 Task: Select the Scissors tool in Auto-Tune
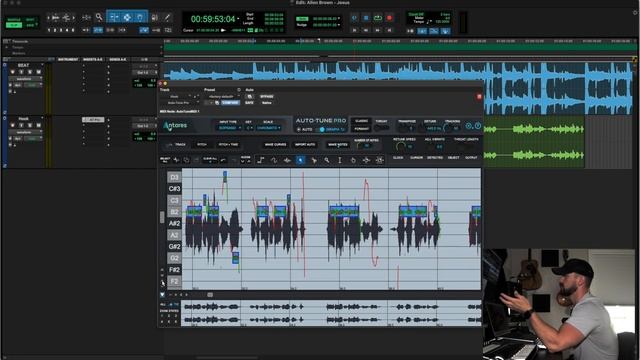(x=313, y=160)
